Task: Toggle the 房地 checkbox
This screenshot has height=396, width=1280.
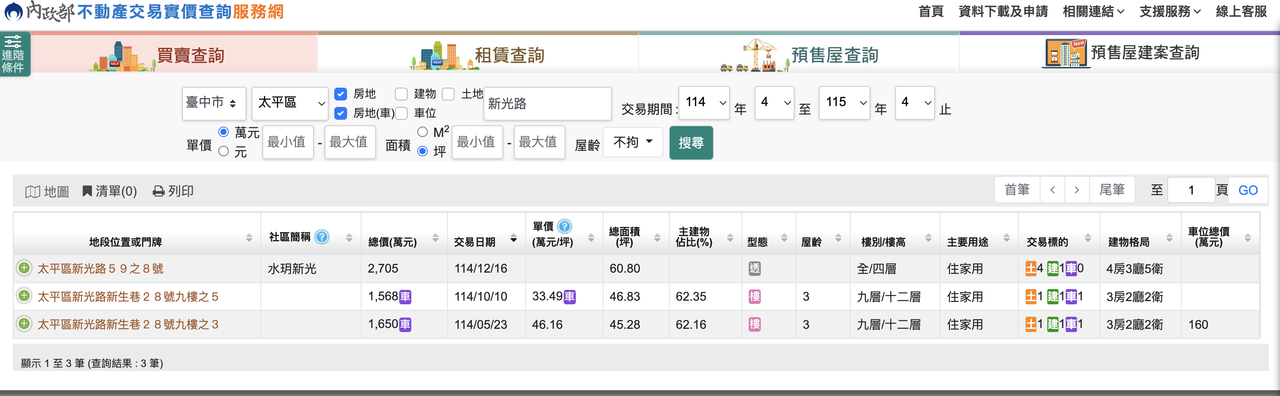Action: pyautogui.click(x=341, y=94)
